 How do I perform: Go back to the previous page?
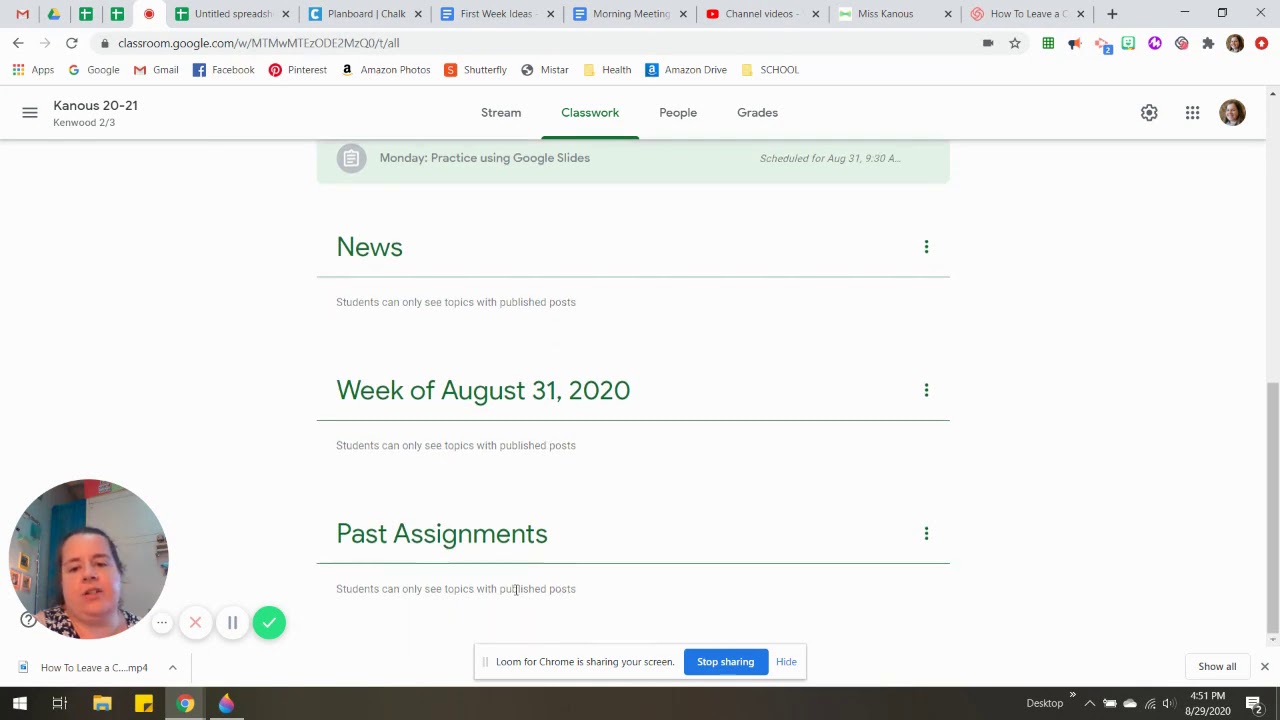(x=18, y=43)
